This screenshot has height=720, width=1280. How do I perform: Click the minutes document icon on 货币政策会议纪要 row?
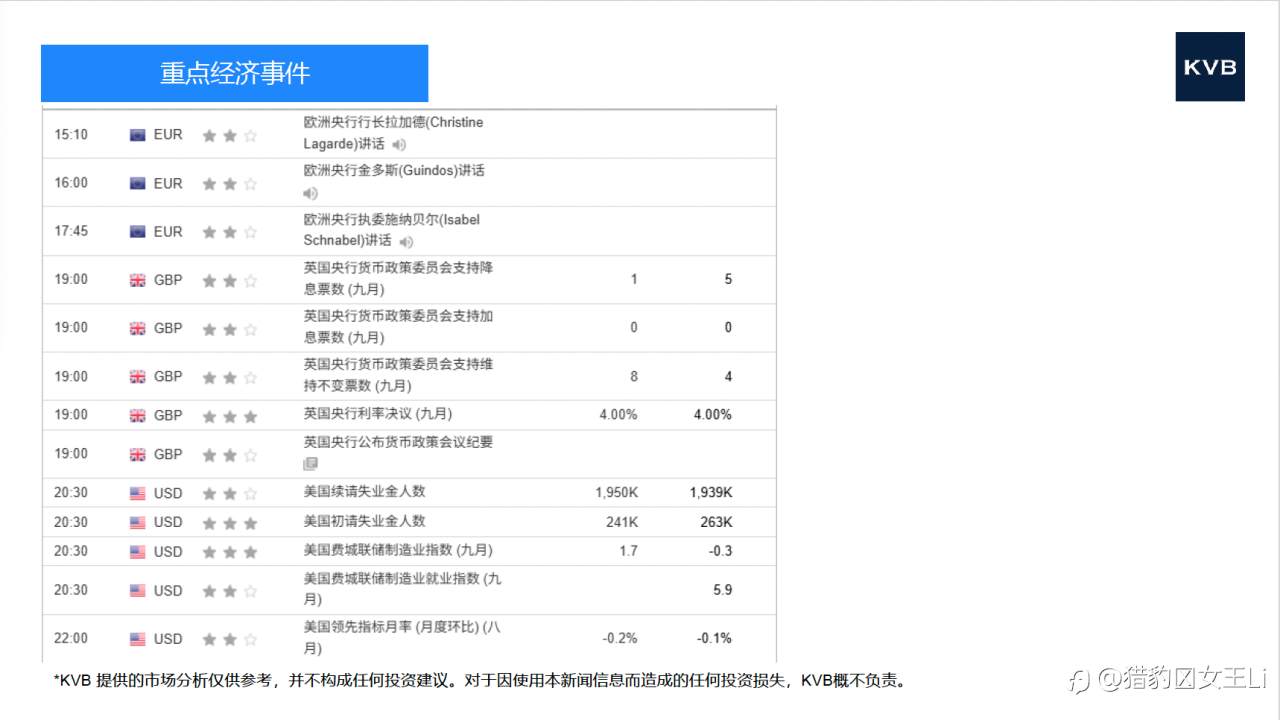point(310,464)
